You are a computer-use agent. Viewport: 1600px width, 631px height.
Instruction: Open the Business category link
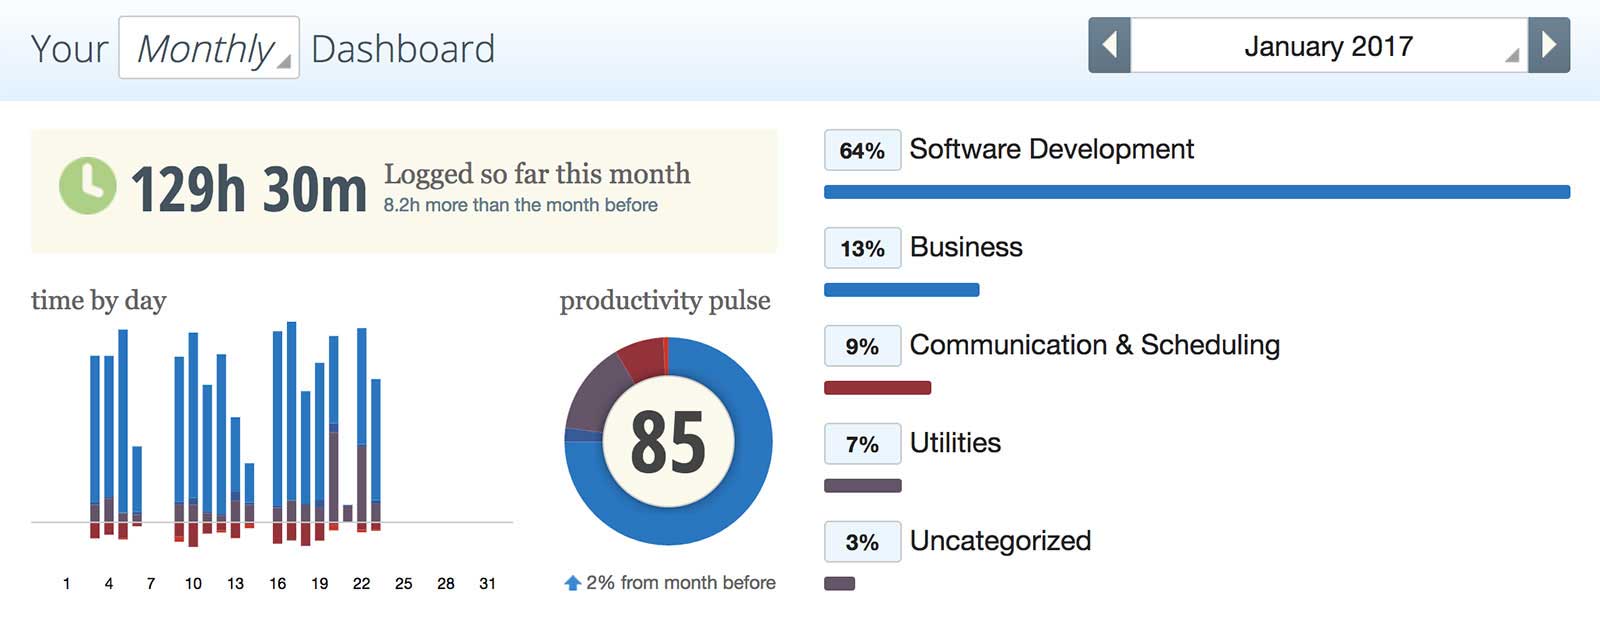(966, 247)
